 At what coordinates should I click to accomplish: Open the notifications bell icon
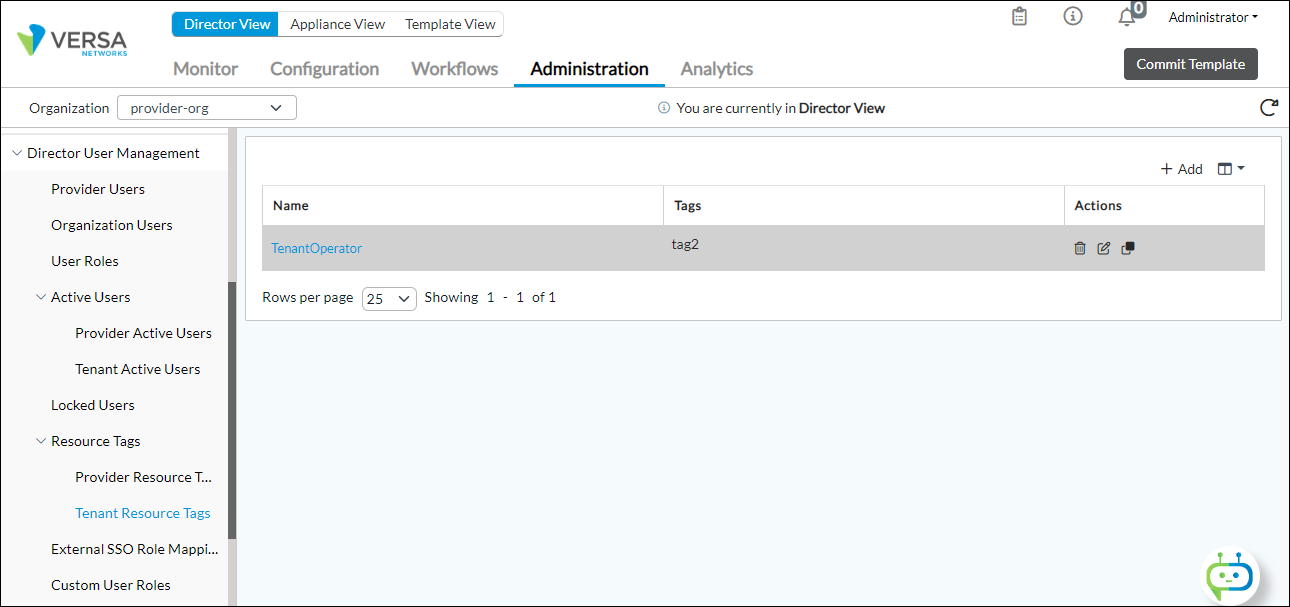pyautogui.click(x=1127, y=18)
